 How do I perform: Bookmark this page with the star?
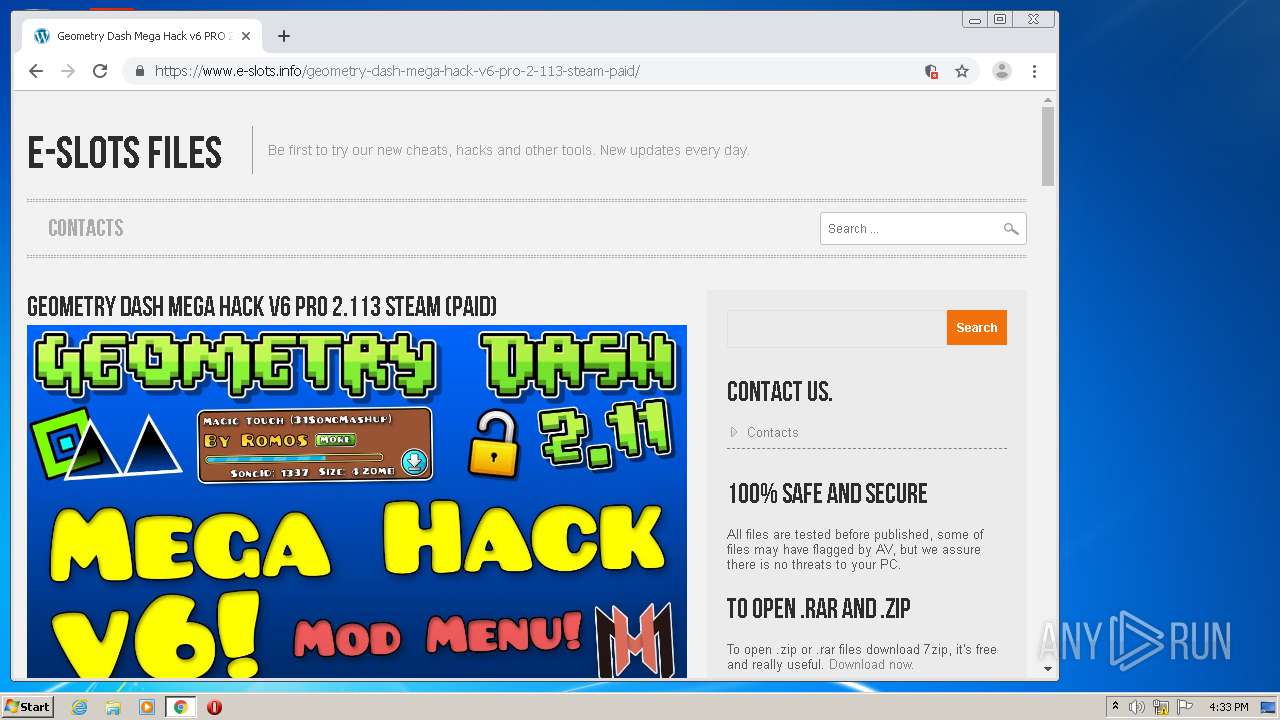[x=962, y=71]
